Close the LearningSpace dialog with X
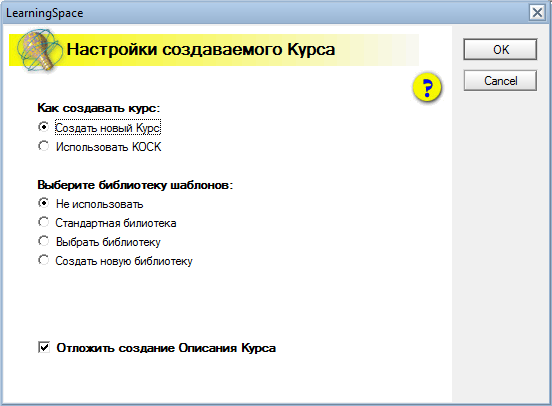This screenshot has height=406, width=552. (537, 13)
